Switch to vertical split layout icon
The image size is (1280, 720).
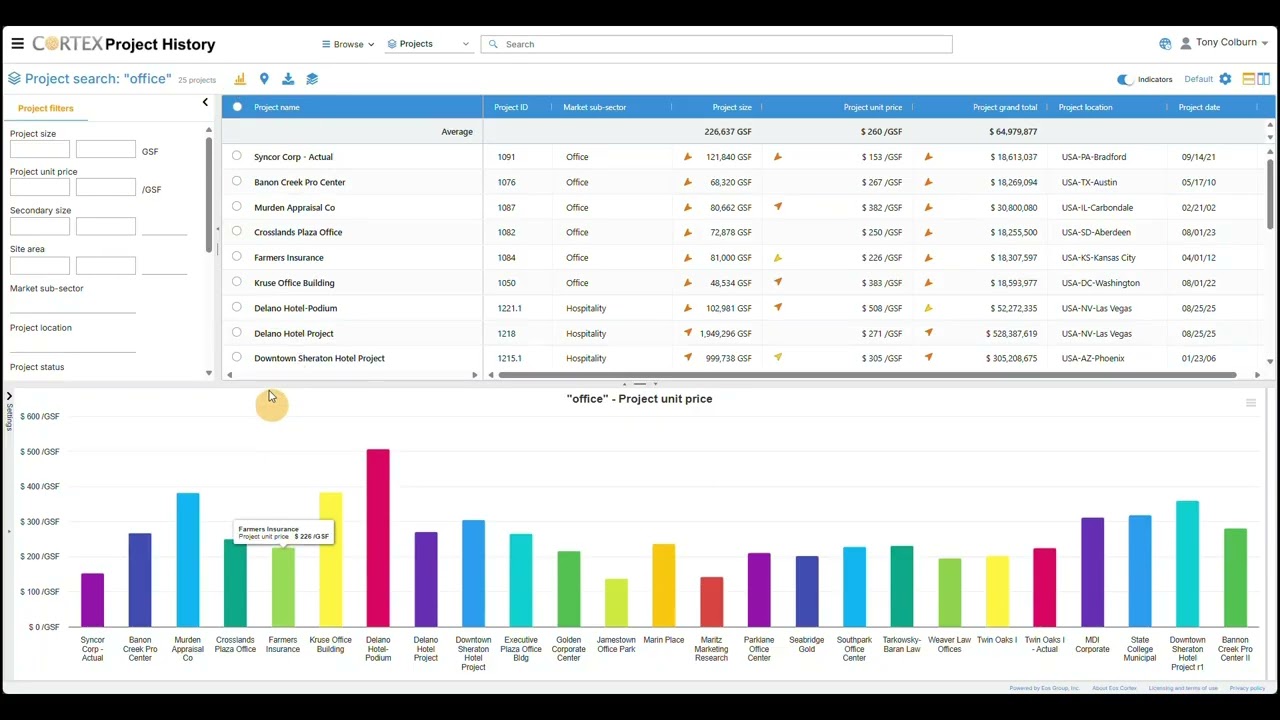1264,79
